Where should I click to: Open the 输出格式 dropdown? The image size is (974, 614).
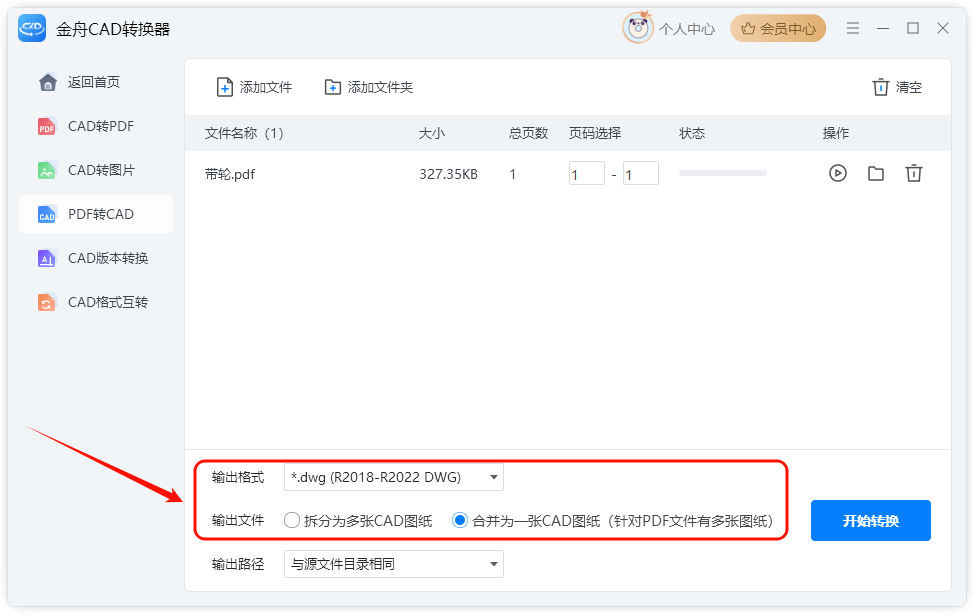pyautogui.click(x=394, y=477)
